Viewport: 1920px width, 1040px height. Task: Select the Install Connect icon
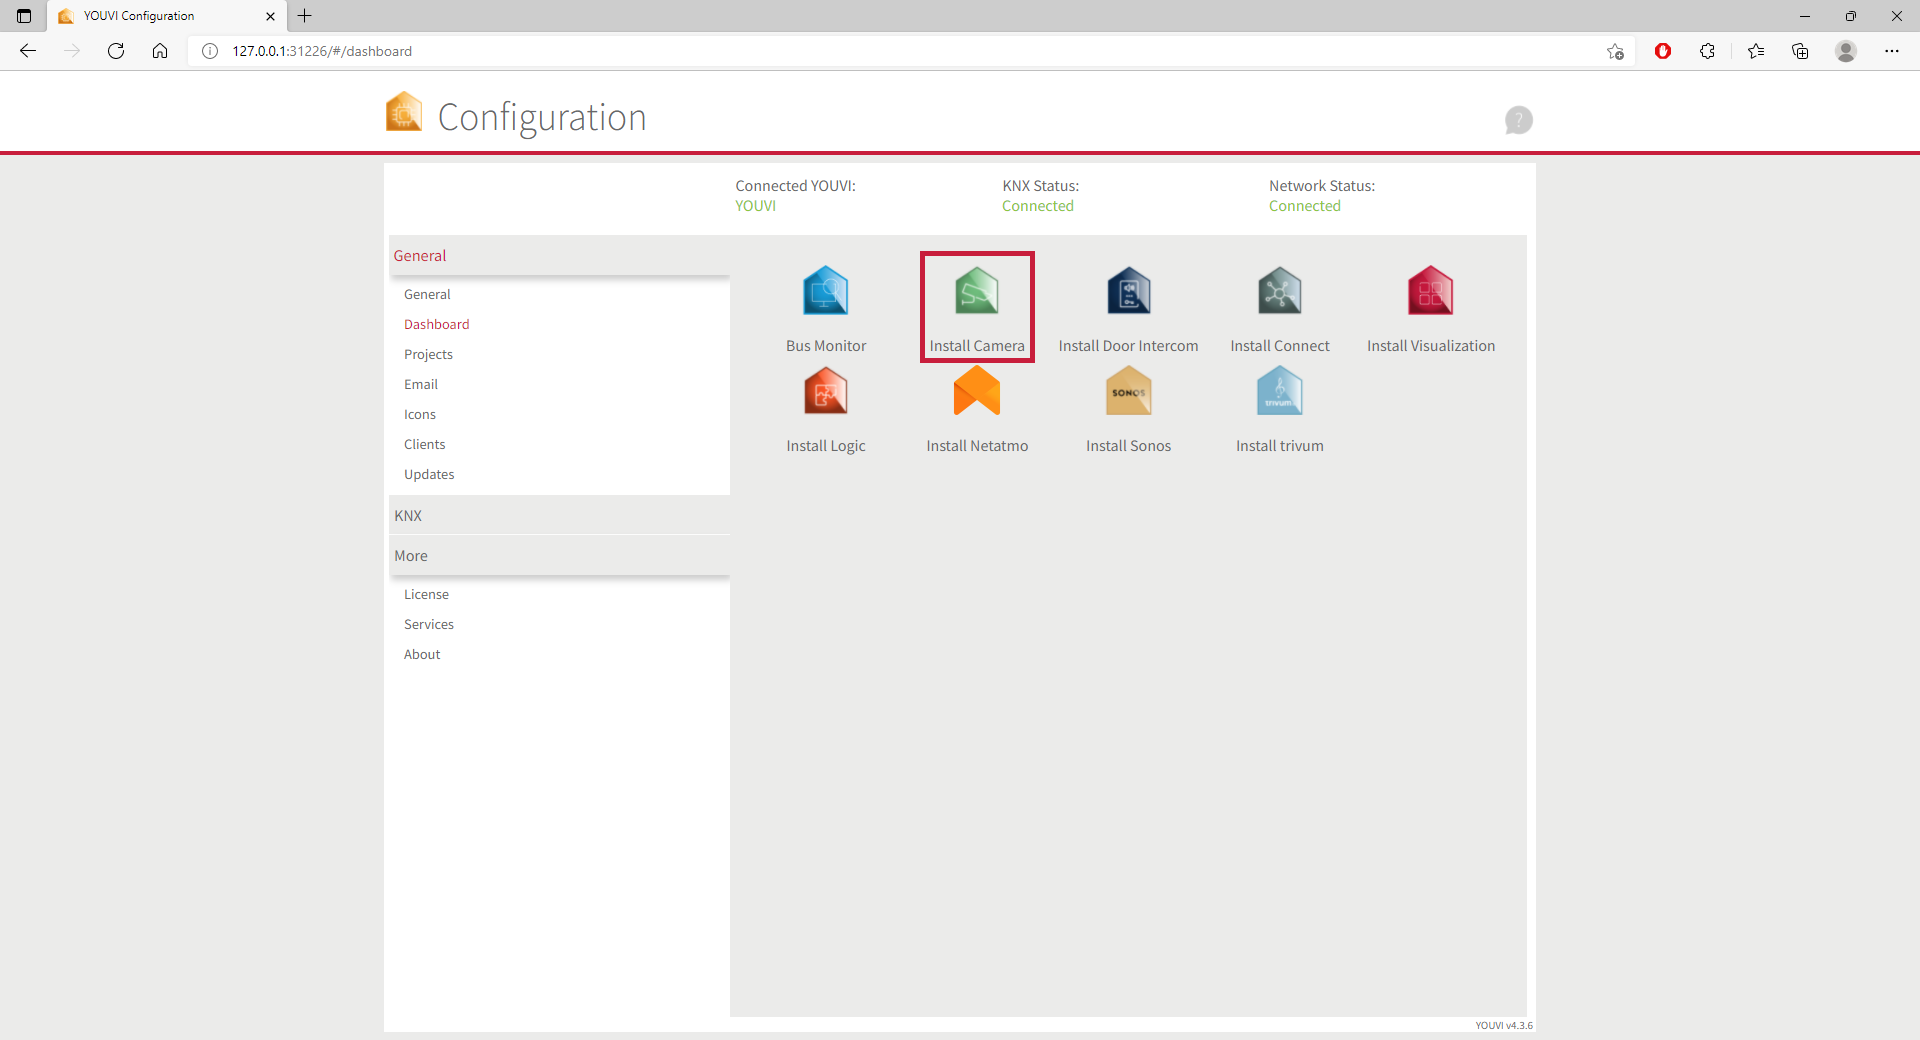click(x=1279, y=292)
